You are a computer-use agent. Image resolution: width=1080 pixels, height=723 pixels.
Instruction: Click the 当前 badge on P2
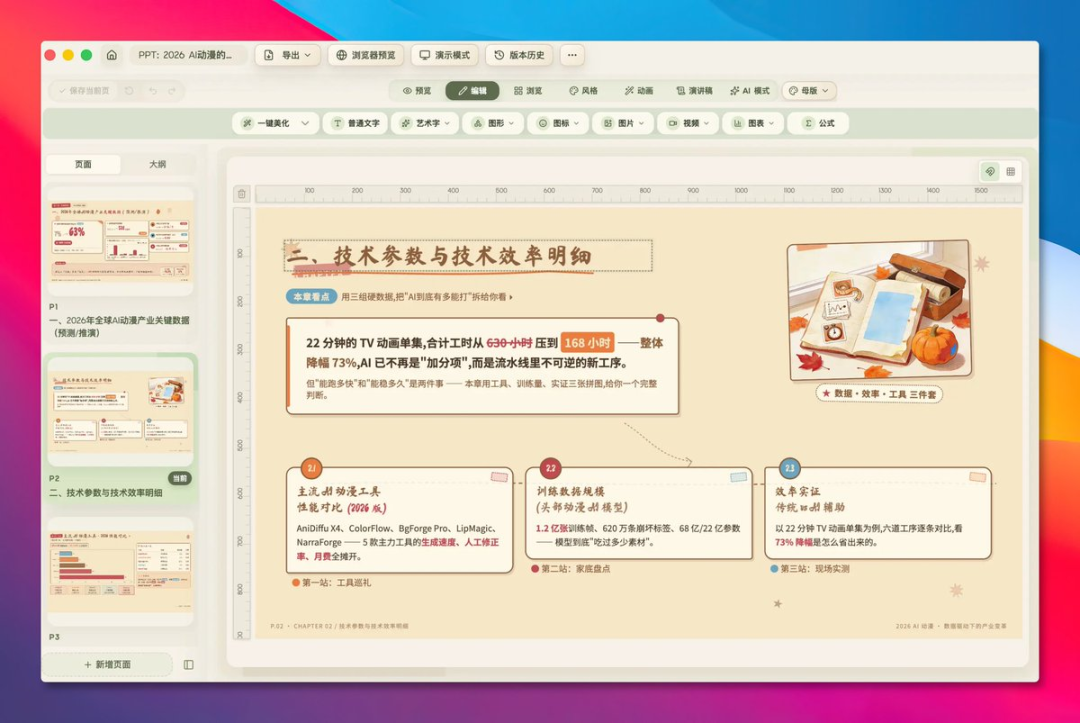(179, 478)
